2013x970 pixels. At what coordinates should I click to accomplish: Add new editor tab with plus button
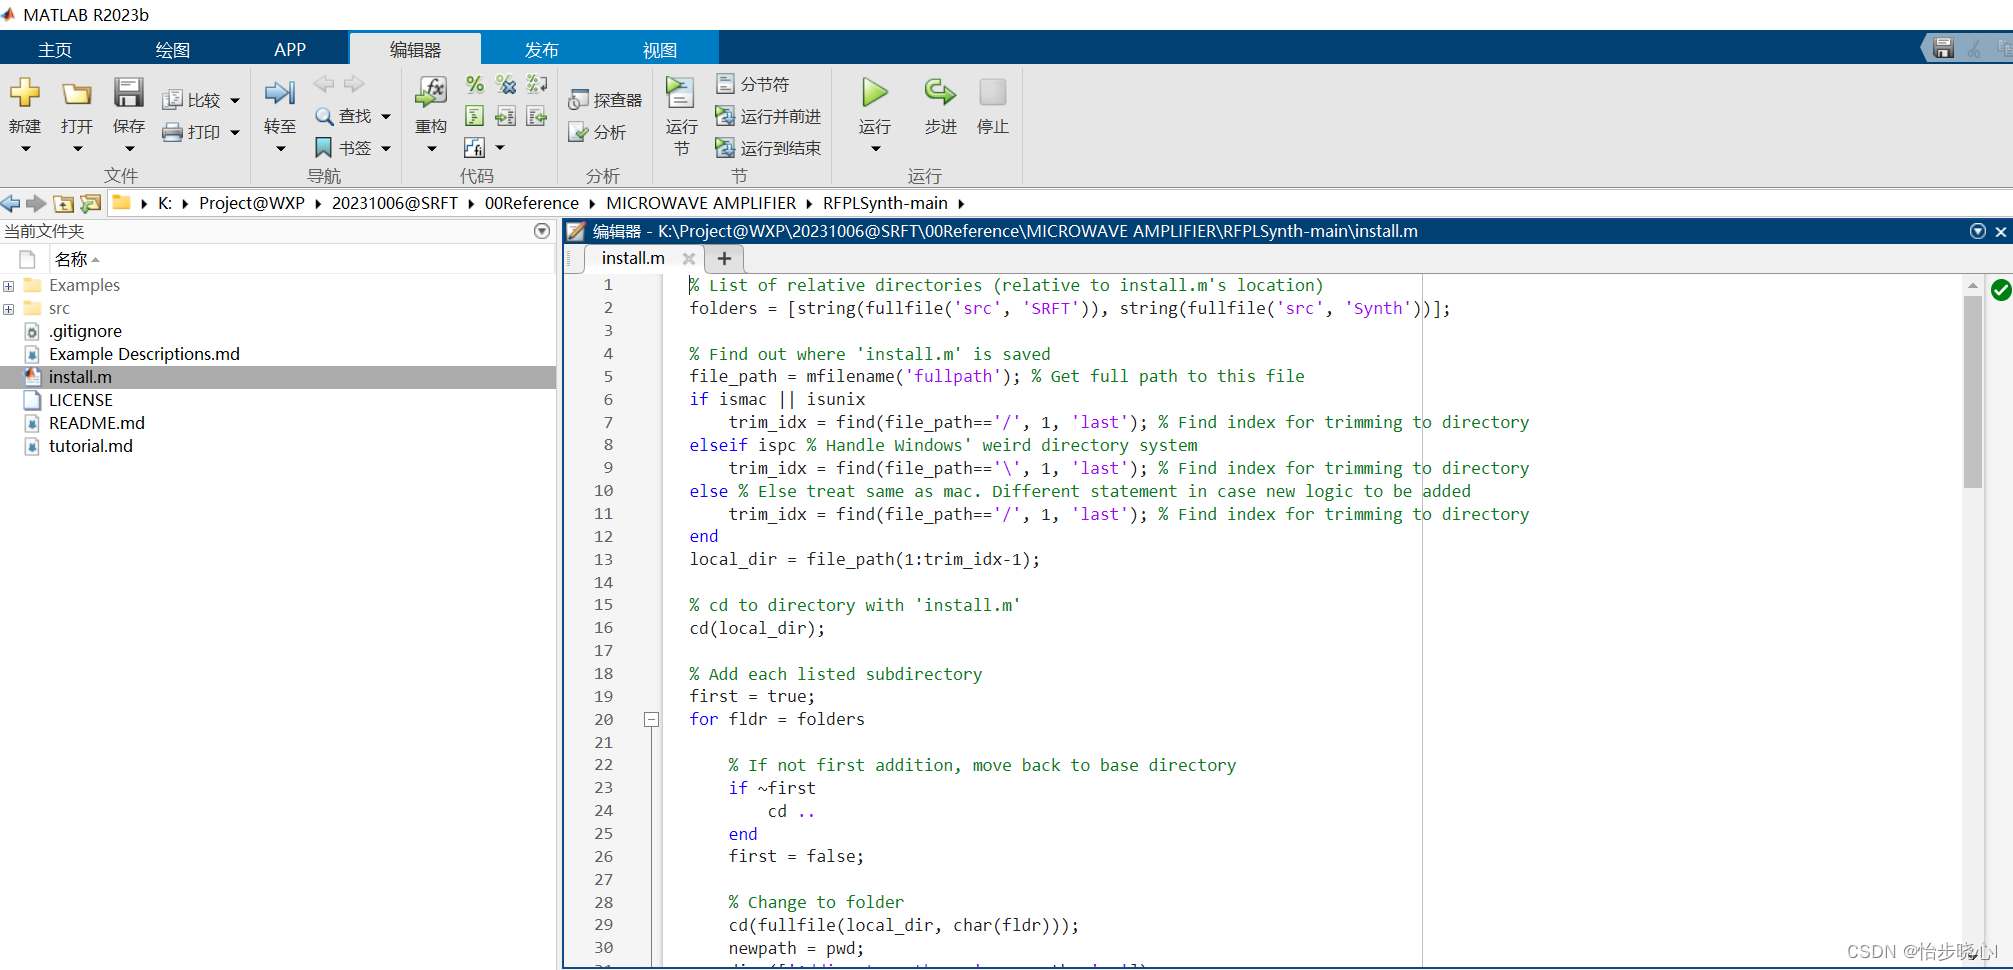(x=724, y=259)
